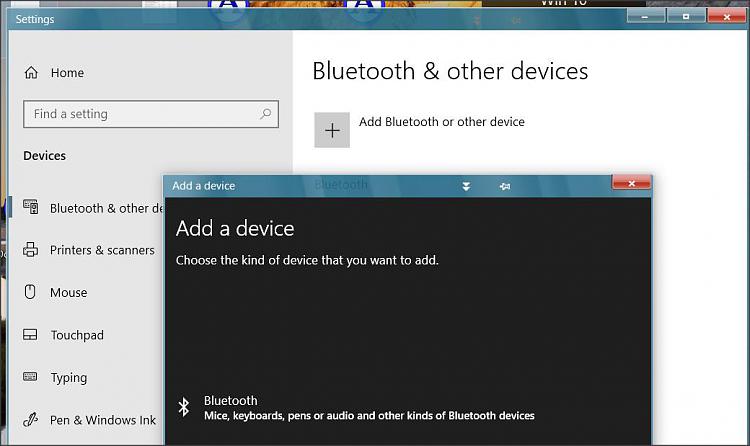Click the Find a setting search box
This screenshot has width=750, height=446.
[x=151, y=114]
